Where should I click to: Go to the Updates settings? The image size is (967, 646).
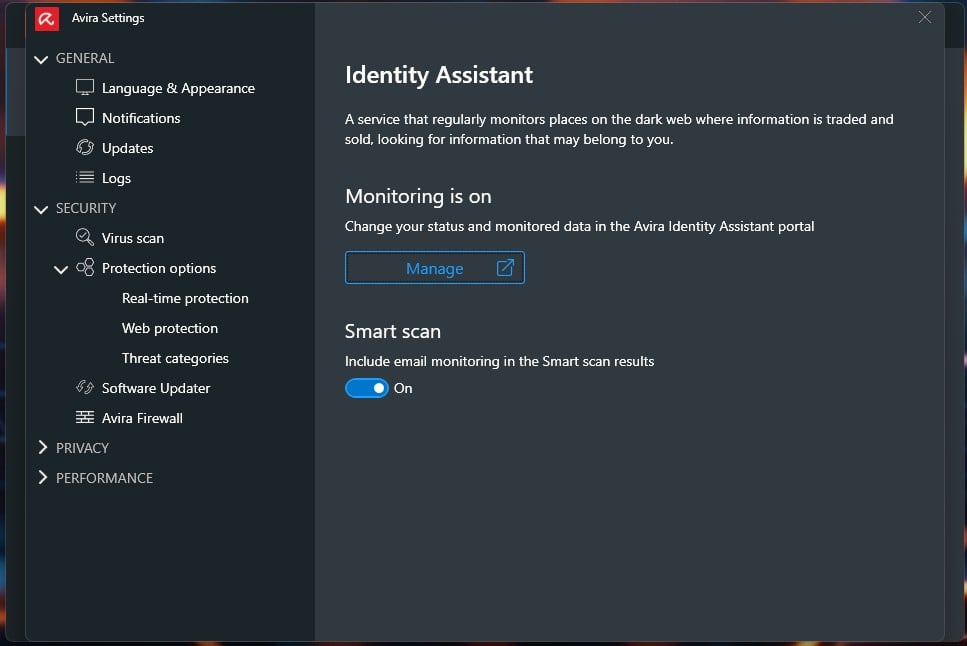point(128,148)
